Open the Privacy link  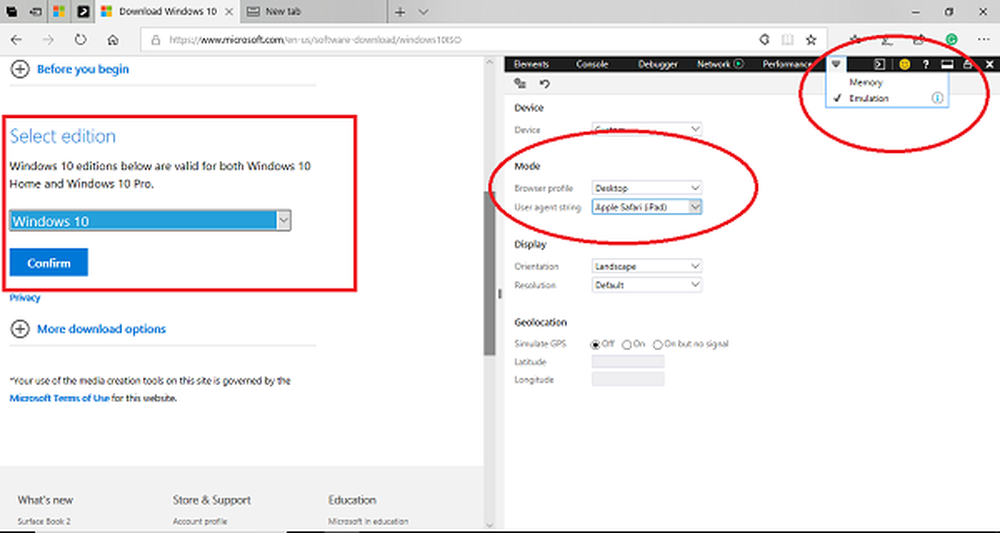coord(25,298)
